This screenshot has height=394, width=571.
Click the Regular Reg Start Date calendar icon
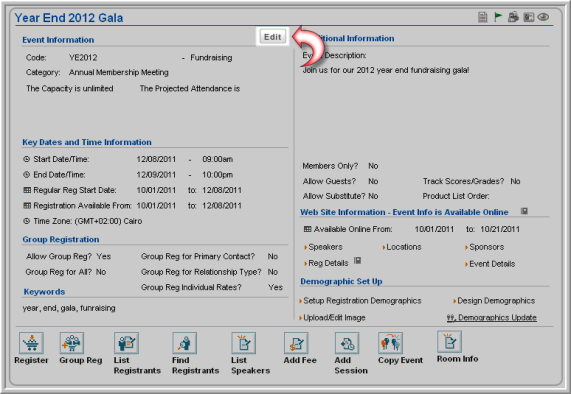point(27,190)
